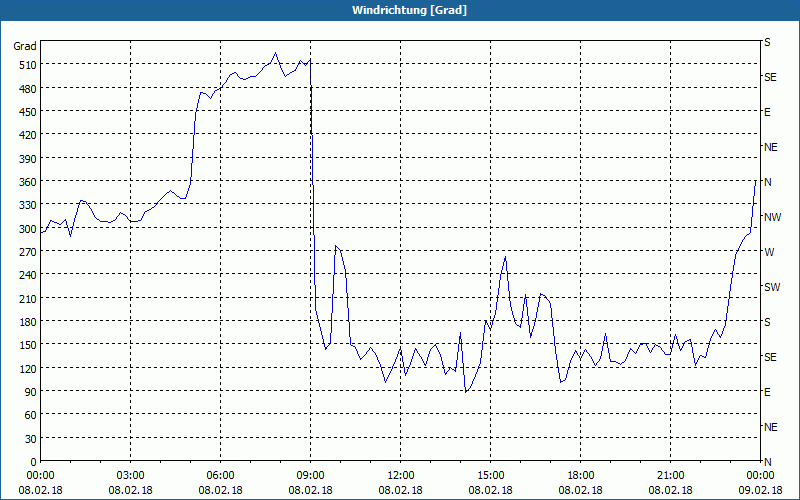Click the 'Windrichtung [Grad]' chart title
The width and height of the screenshot is (800, 500).
pyautogui.click(x=409, y=10)
